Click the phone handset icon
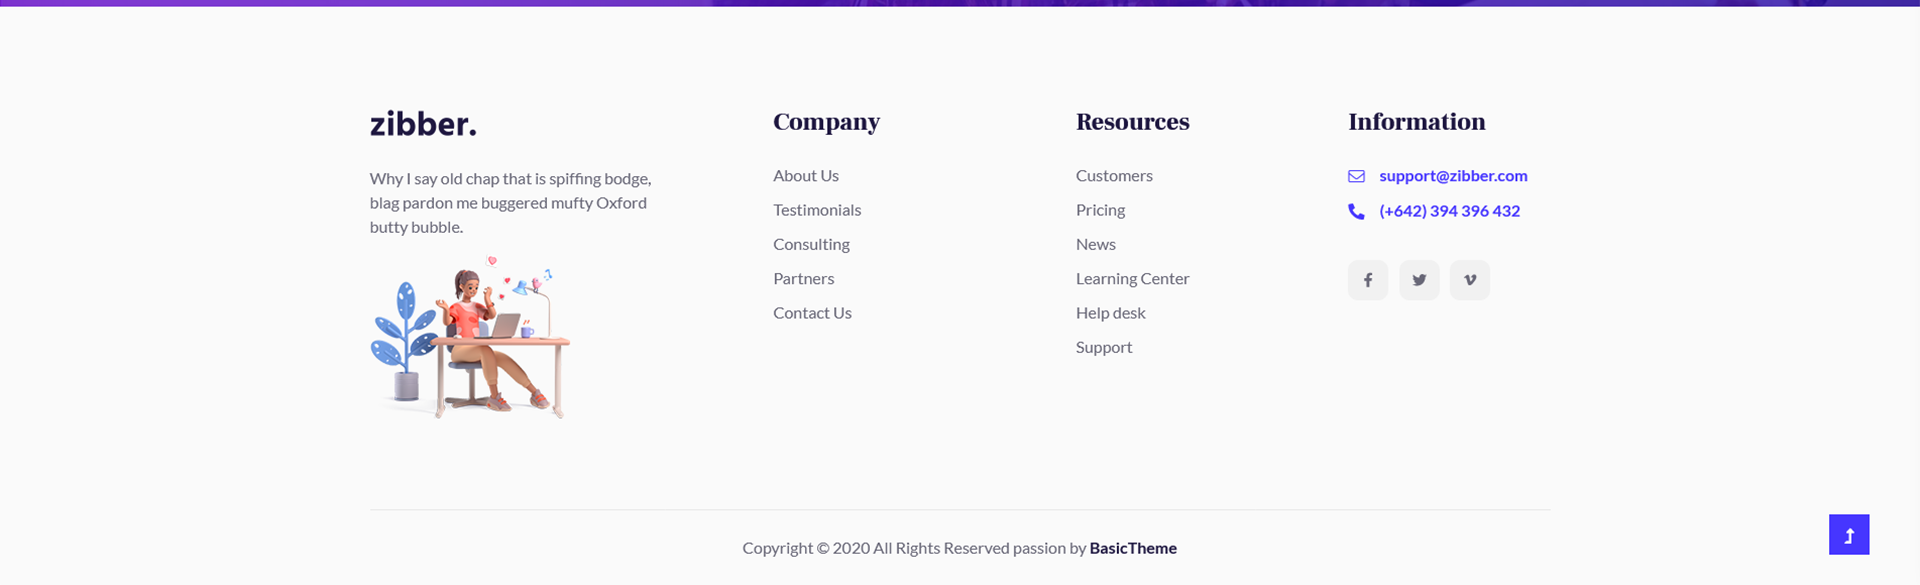 1356,211
